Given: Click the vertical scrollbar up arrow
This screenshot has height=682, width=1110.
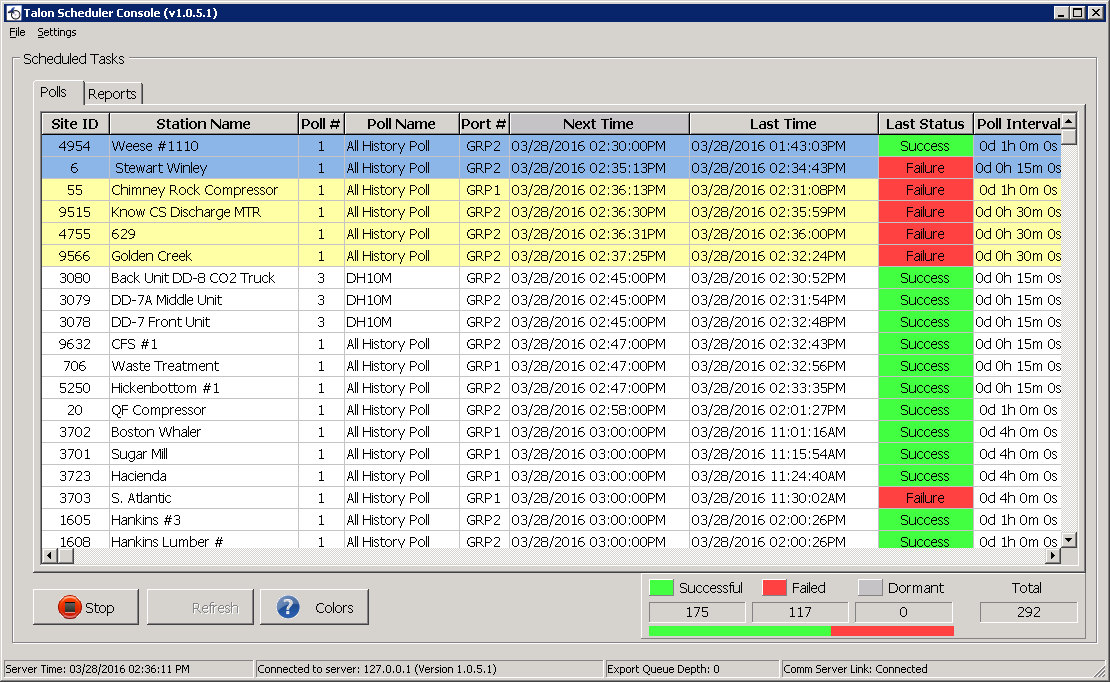Looking at the screenshot, I should point(1069,121).
